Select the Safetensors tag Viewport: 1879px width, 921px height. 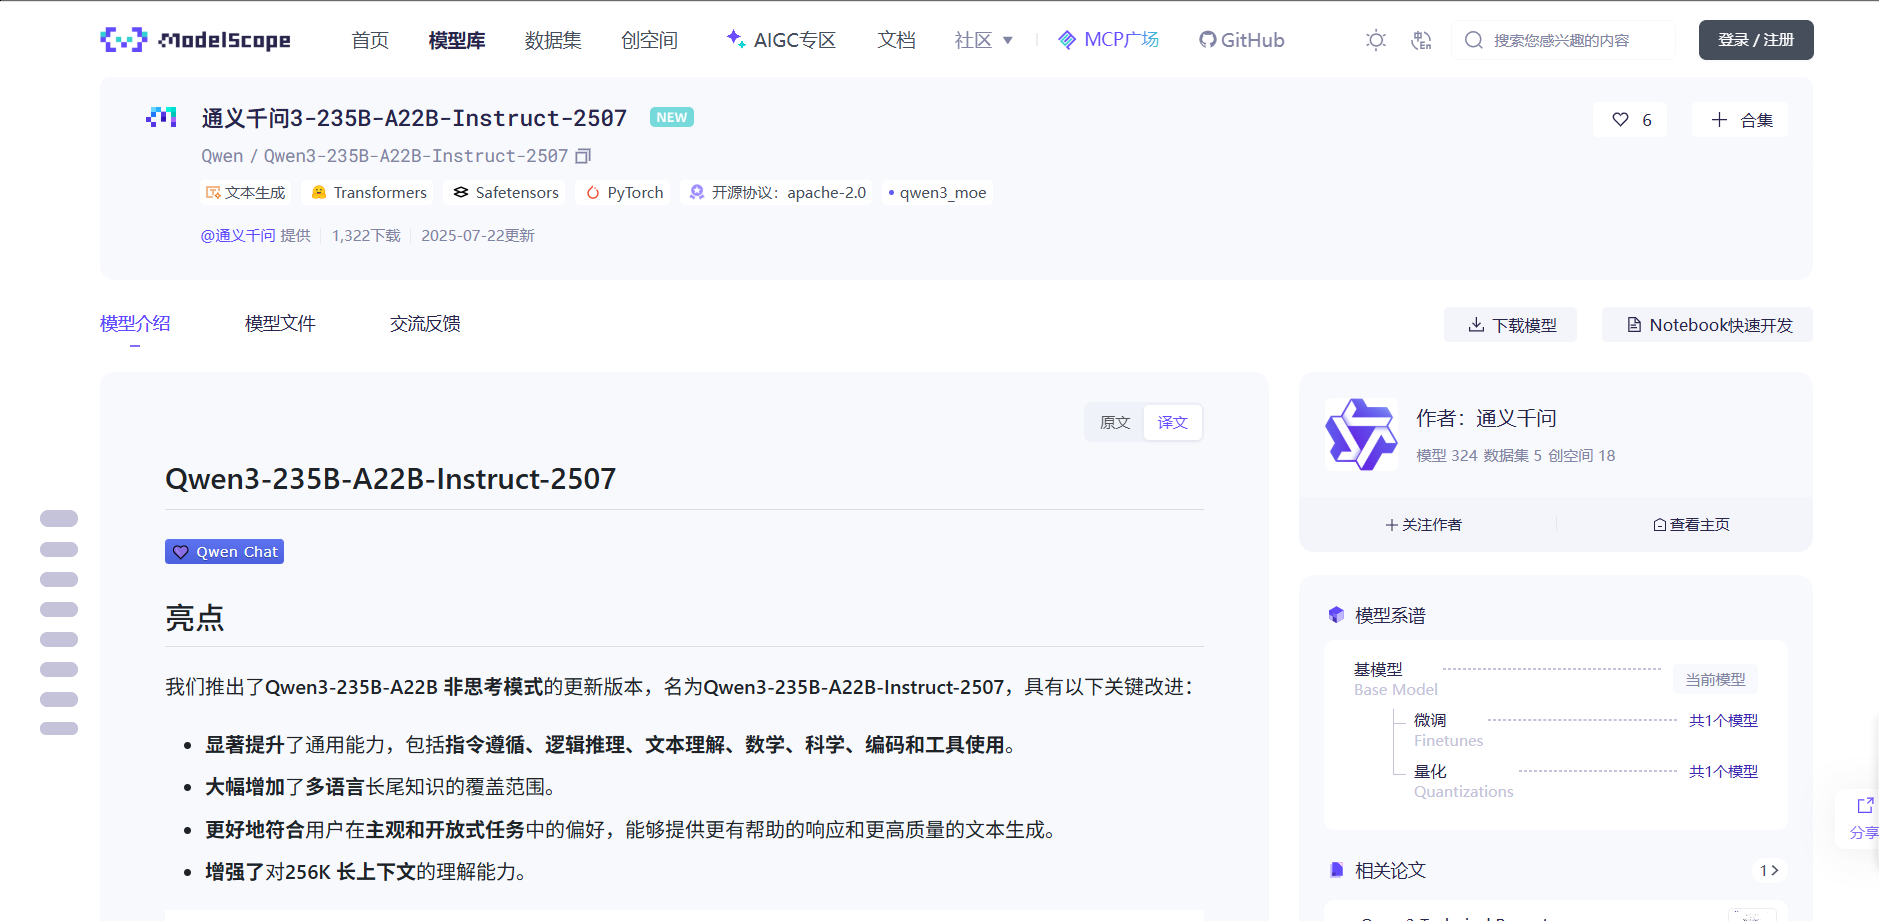tap(504, 192)
